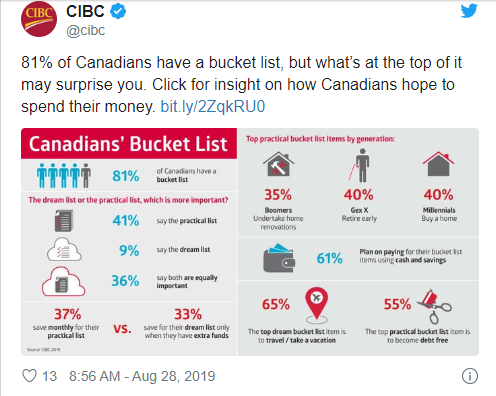Like the tweet with heart icon
Image resolution: width=496 pixels, height=396 pixels.
[x=29, y=376]
